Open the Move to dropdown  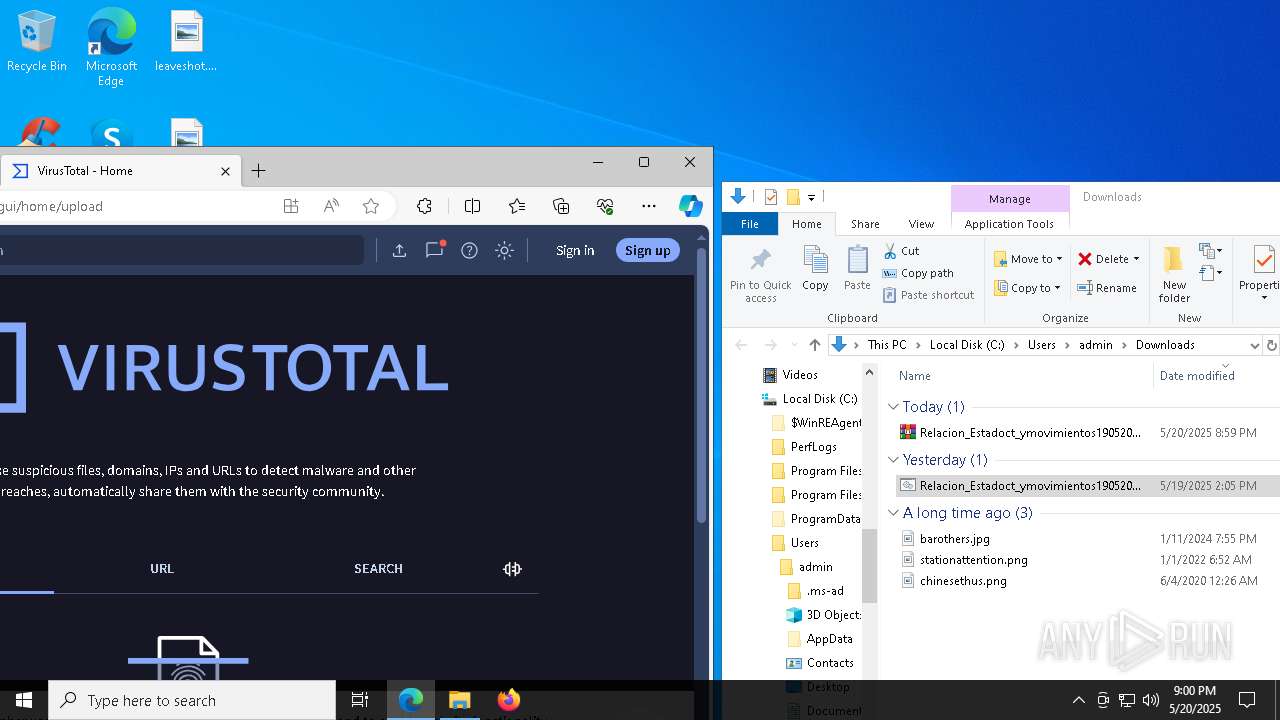coord(1028,259)
